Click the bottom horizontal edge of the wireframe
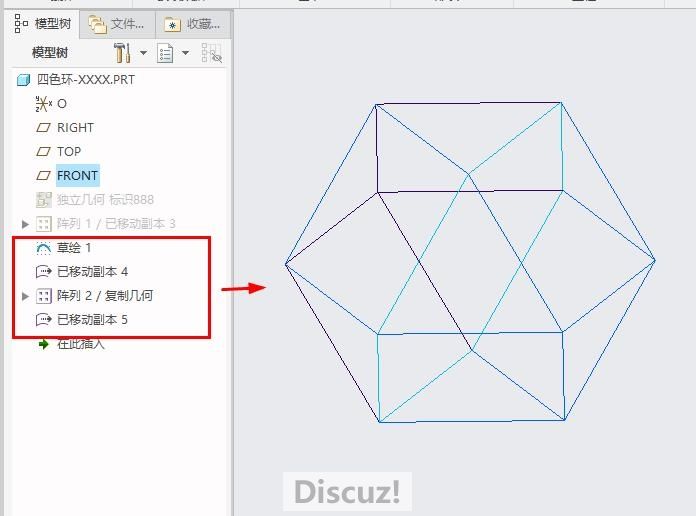 [471, 421]
